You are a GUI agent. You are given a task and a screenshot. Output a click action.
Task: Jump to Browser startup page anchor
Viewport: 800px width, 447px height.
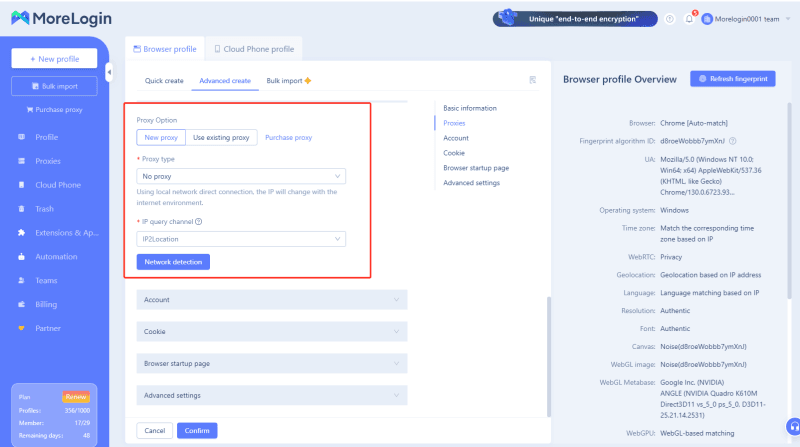coord(476,168)
